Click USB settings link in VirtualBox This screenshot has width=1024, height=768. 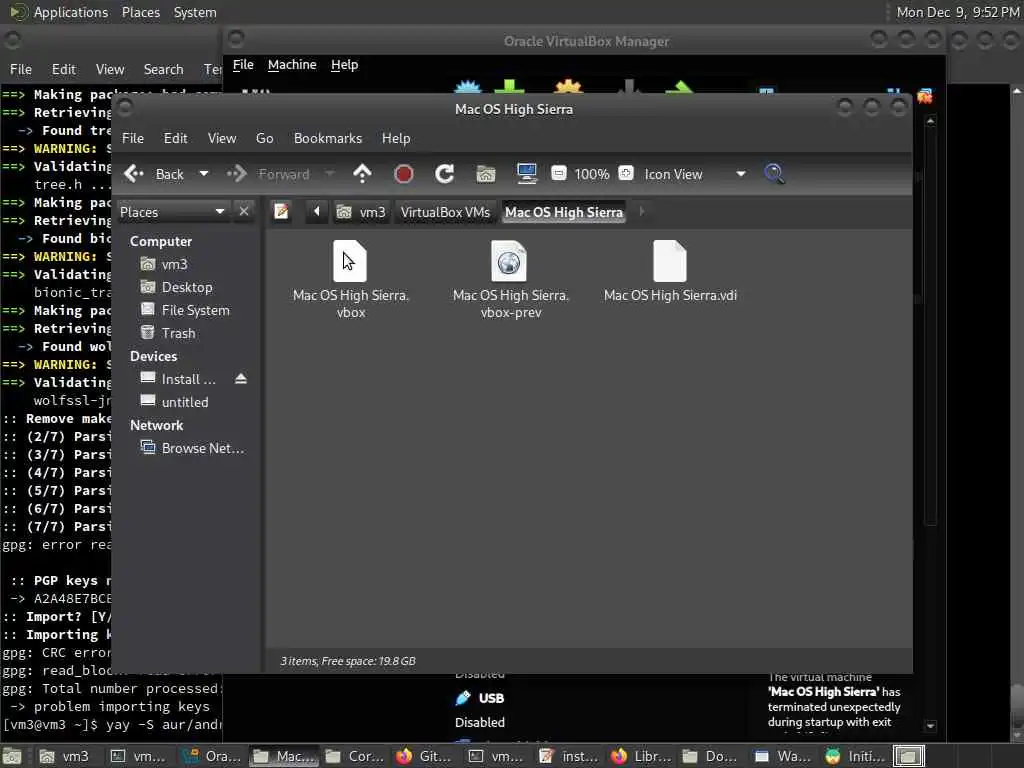pos(491,698)
